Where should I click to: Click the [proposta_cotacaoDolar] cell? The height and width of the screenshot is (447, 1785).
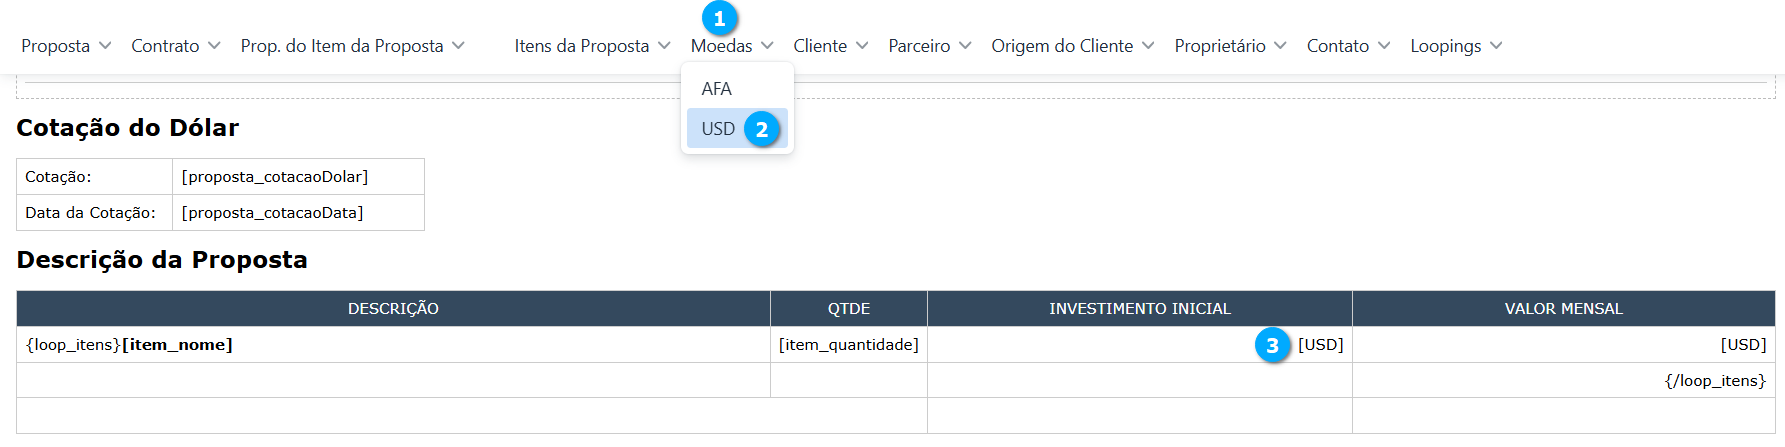tap(275, 177)
